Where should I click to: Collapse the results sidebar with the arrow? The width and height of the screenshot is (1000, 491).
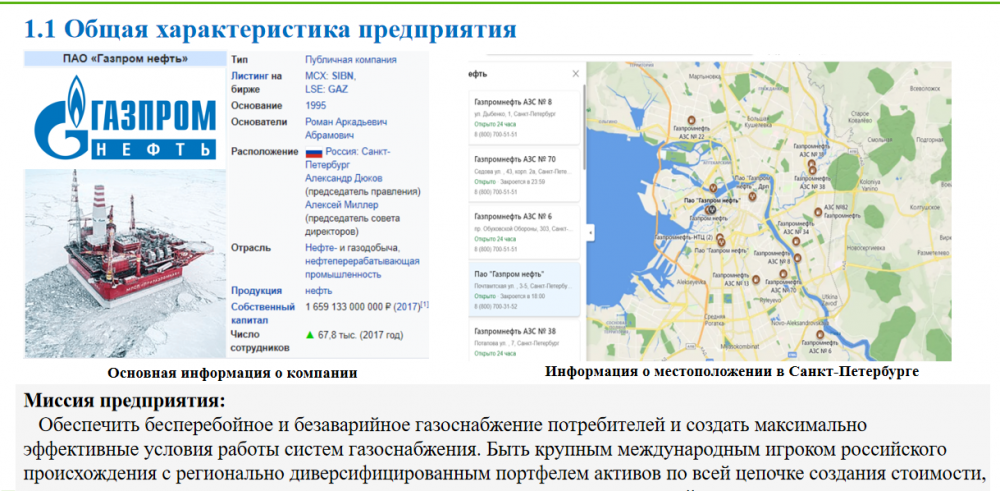point(590,233)
